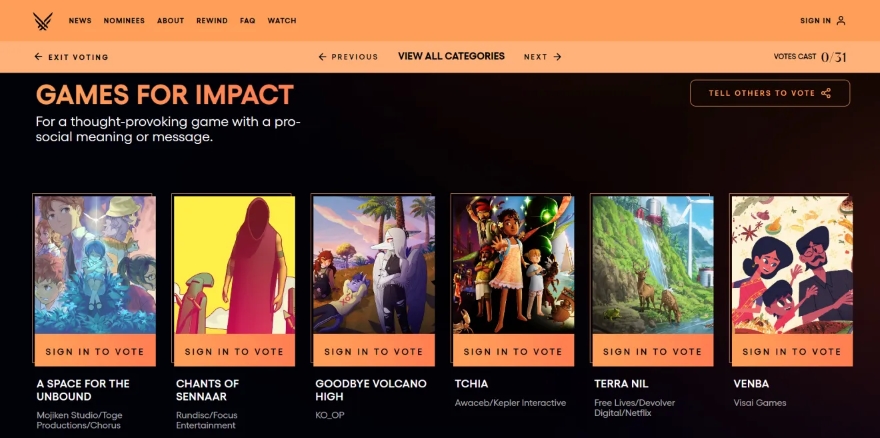The image size is (880, 438).
Task: Click View All Categories
Action: 451,56
